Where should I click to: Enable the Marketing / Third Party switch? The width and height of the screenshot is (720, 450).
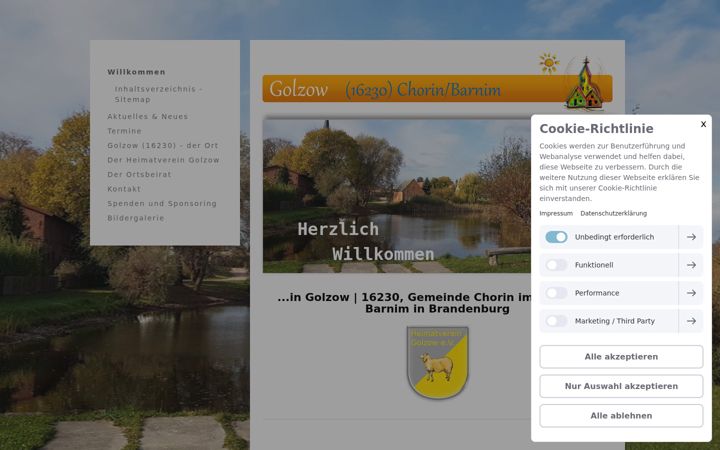(x=556, y=321)
